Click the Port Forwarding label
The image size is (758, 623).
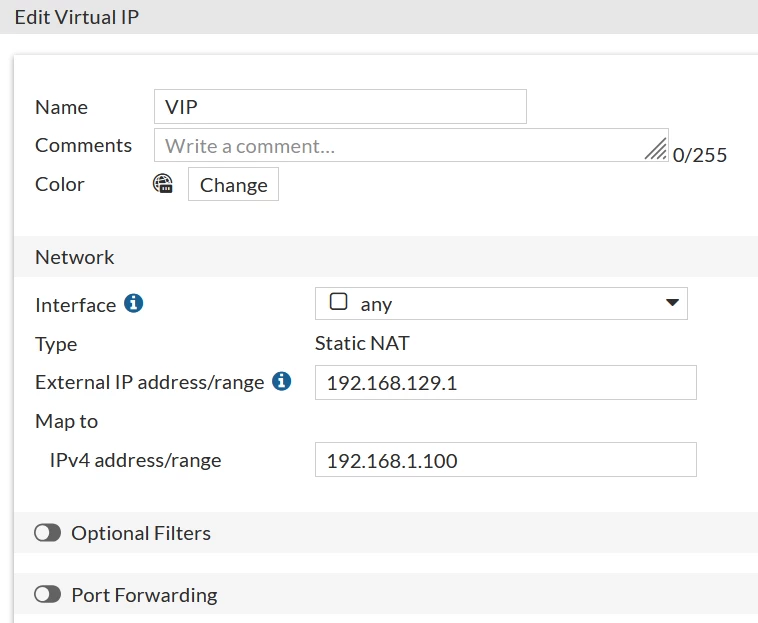[x=145, y=595]
